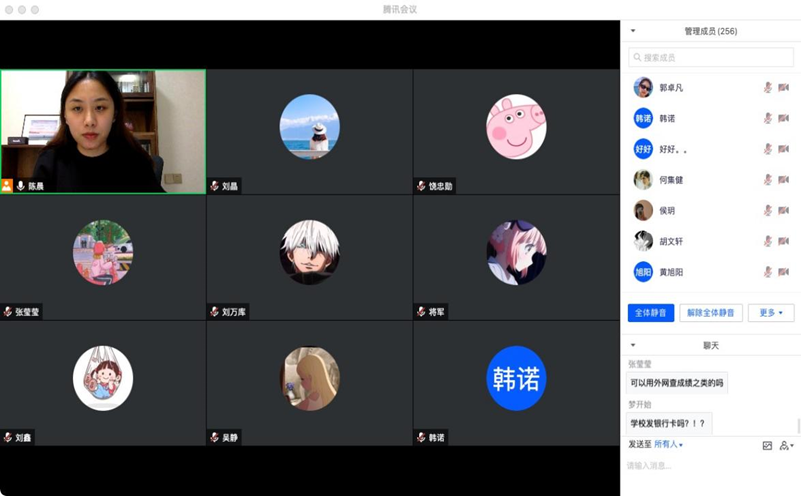Open the 更多 dropdown in member panel
Image resolution: width=801 pixels, height=496 pixels.
(x=771, y=313)
